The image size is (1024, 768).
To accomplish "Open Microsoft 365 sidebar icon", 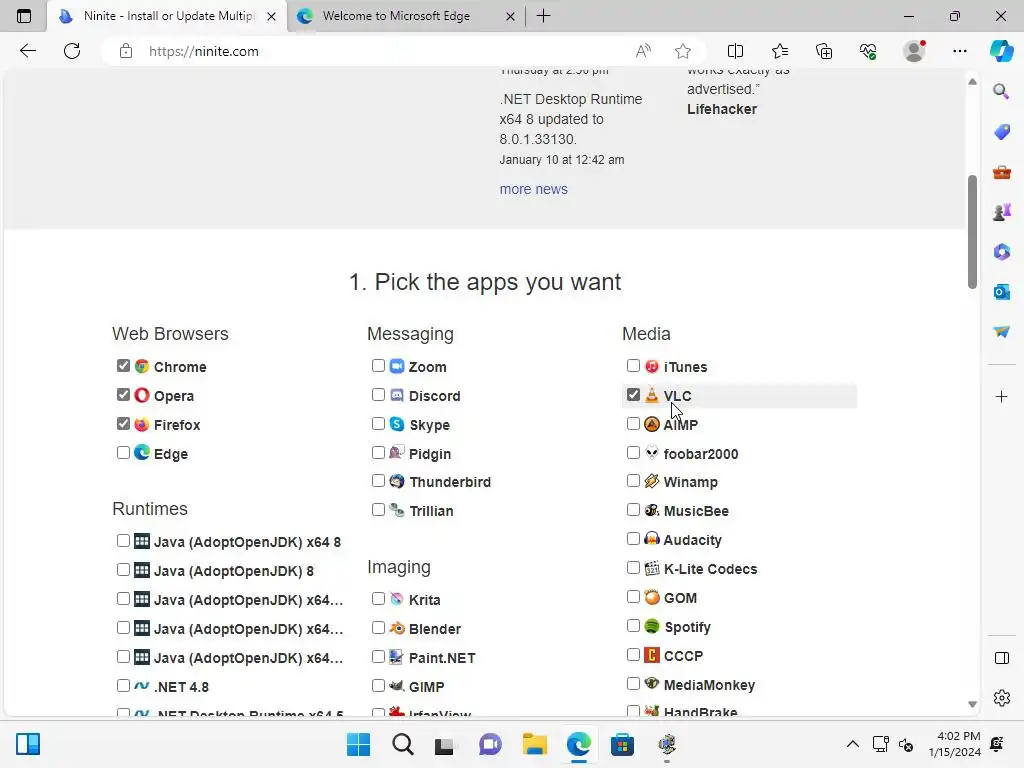I will 1001,251.
